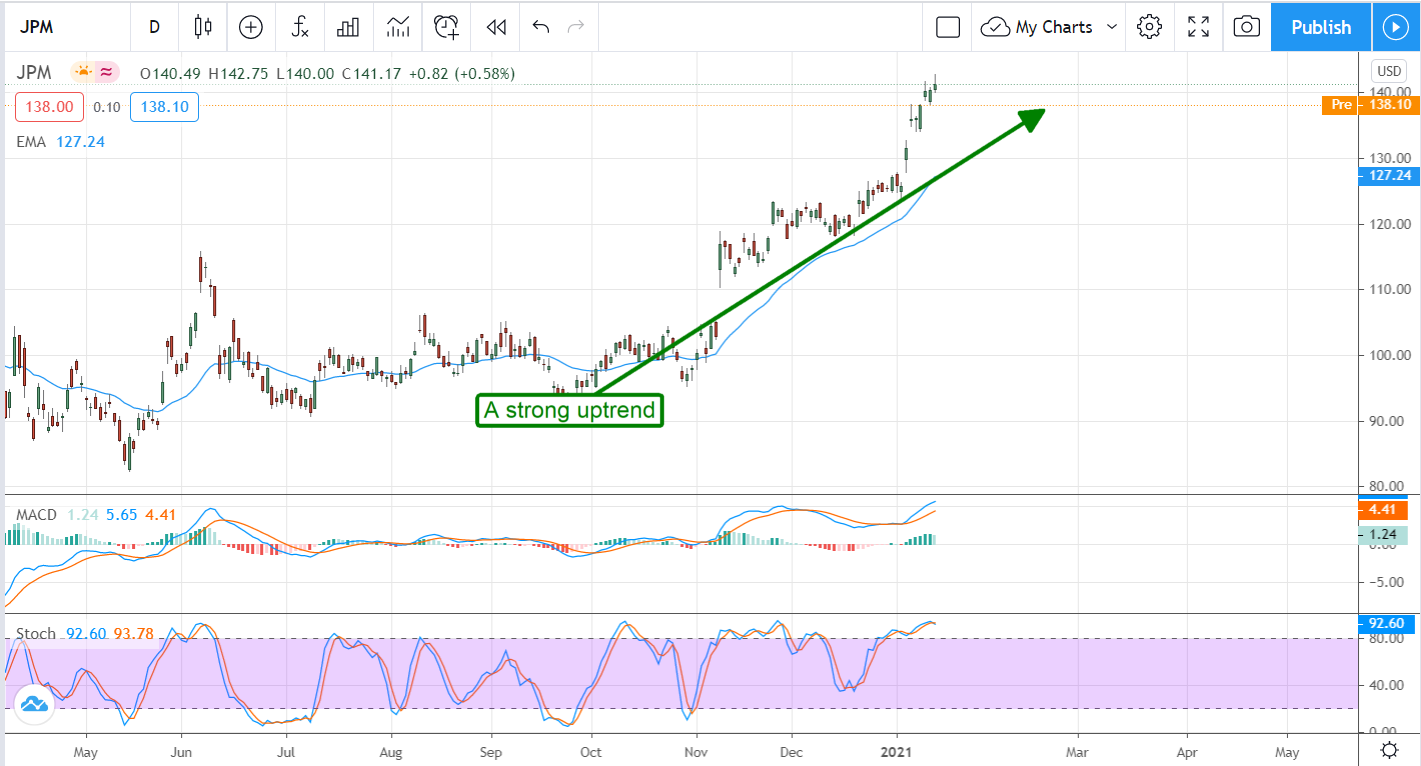
Task: Take a chart snapshot with the camera icon
Action: (1246, 27)
